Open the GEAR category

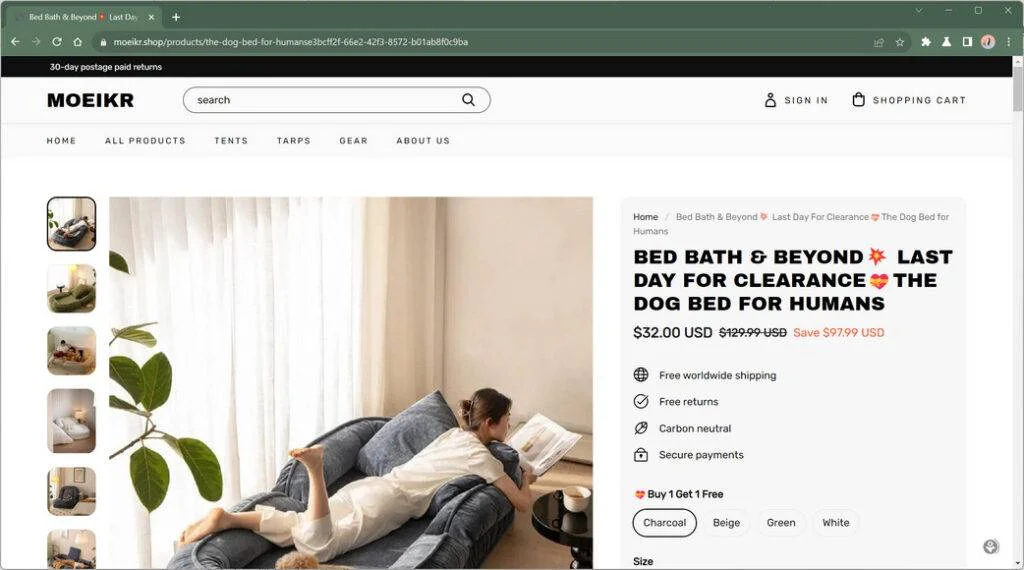(x=353, y=141)
